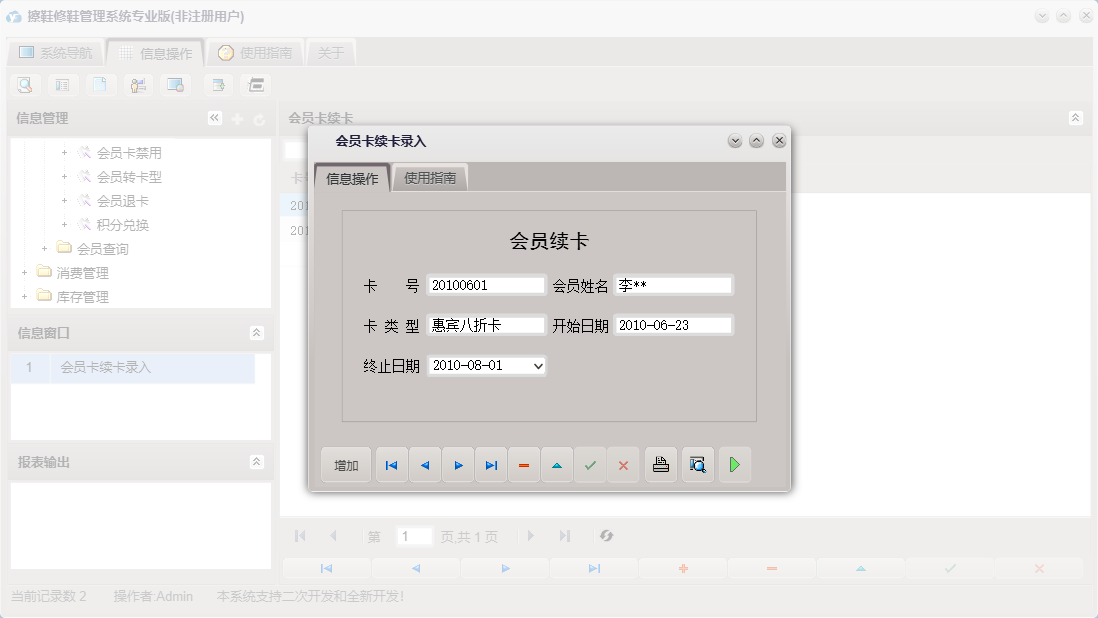Collapse the 信息管理 panel
Image resolution: width=1098 pixels, height=618 pixels.
(214, 117)
